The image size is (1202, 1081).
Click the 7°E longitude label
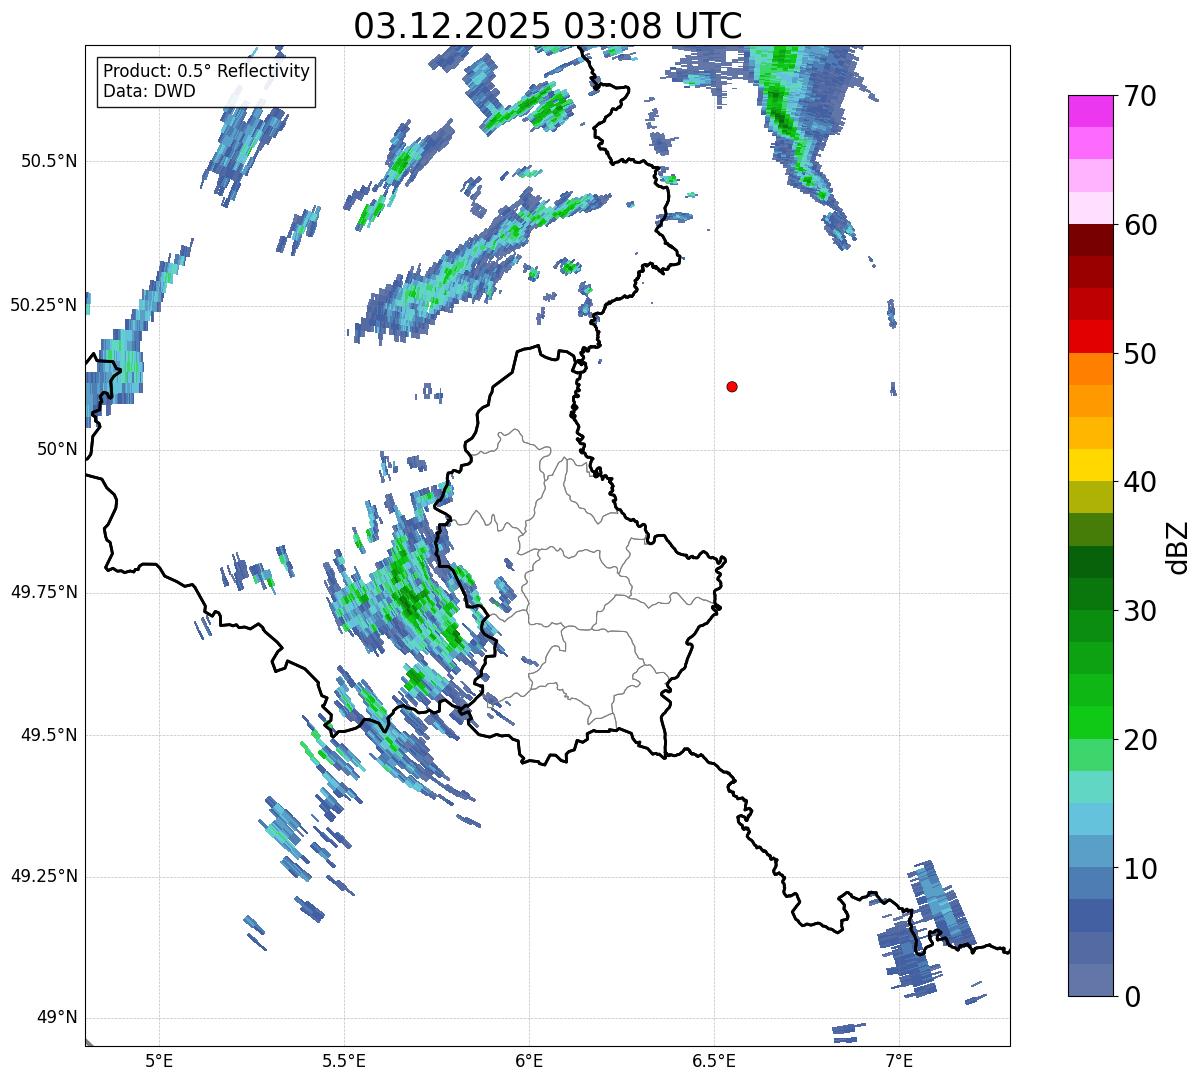pyautogui.click(x=899, y=1060)
